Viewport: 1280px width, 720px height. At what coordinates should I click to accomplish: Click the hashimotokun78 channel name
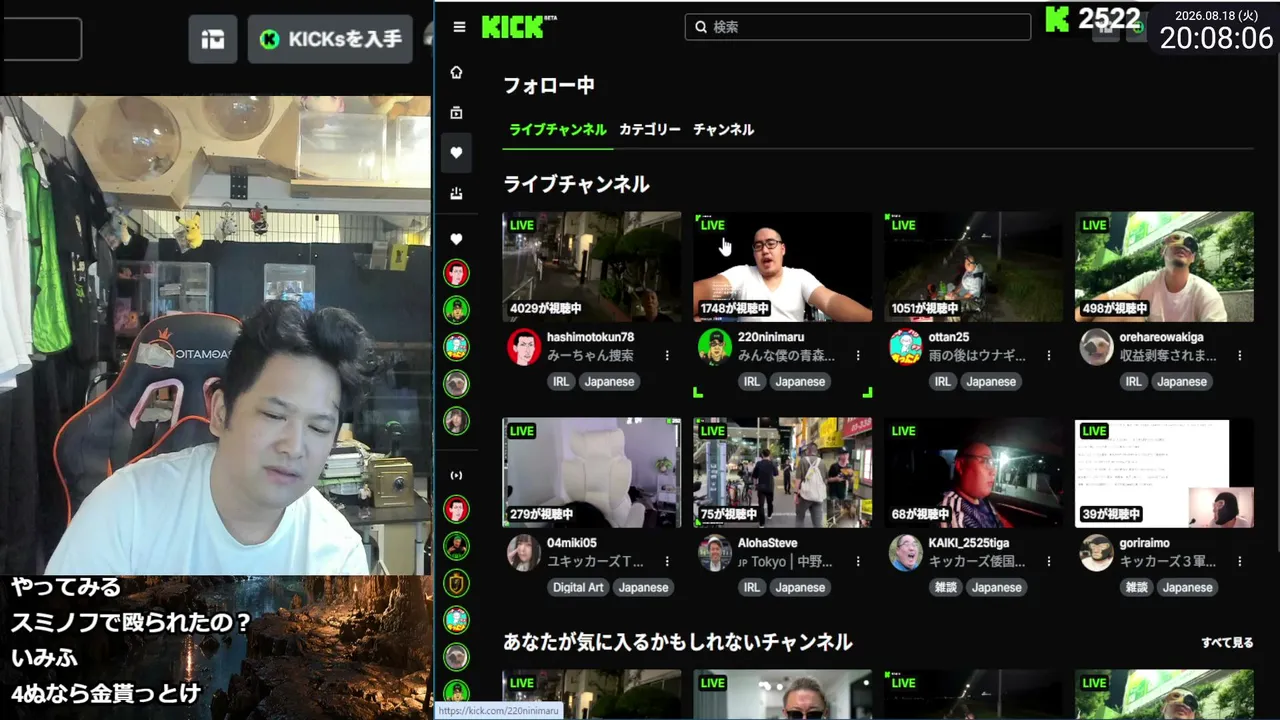click(x=591, y=337)
